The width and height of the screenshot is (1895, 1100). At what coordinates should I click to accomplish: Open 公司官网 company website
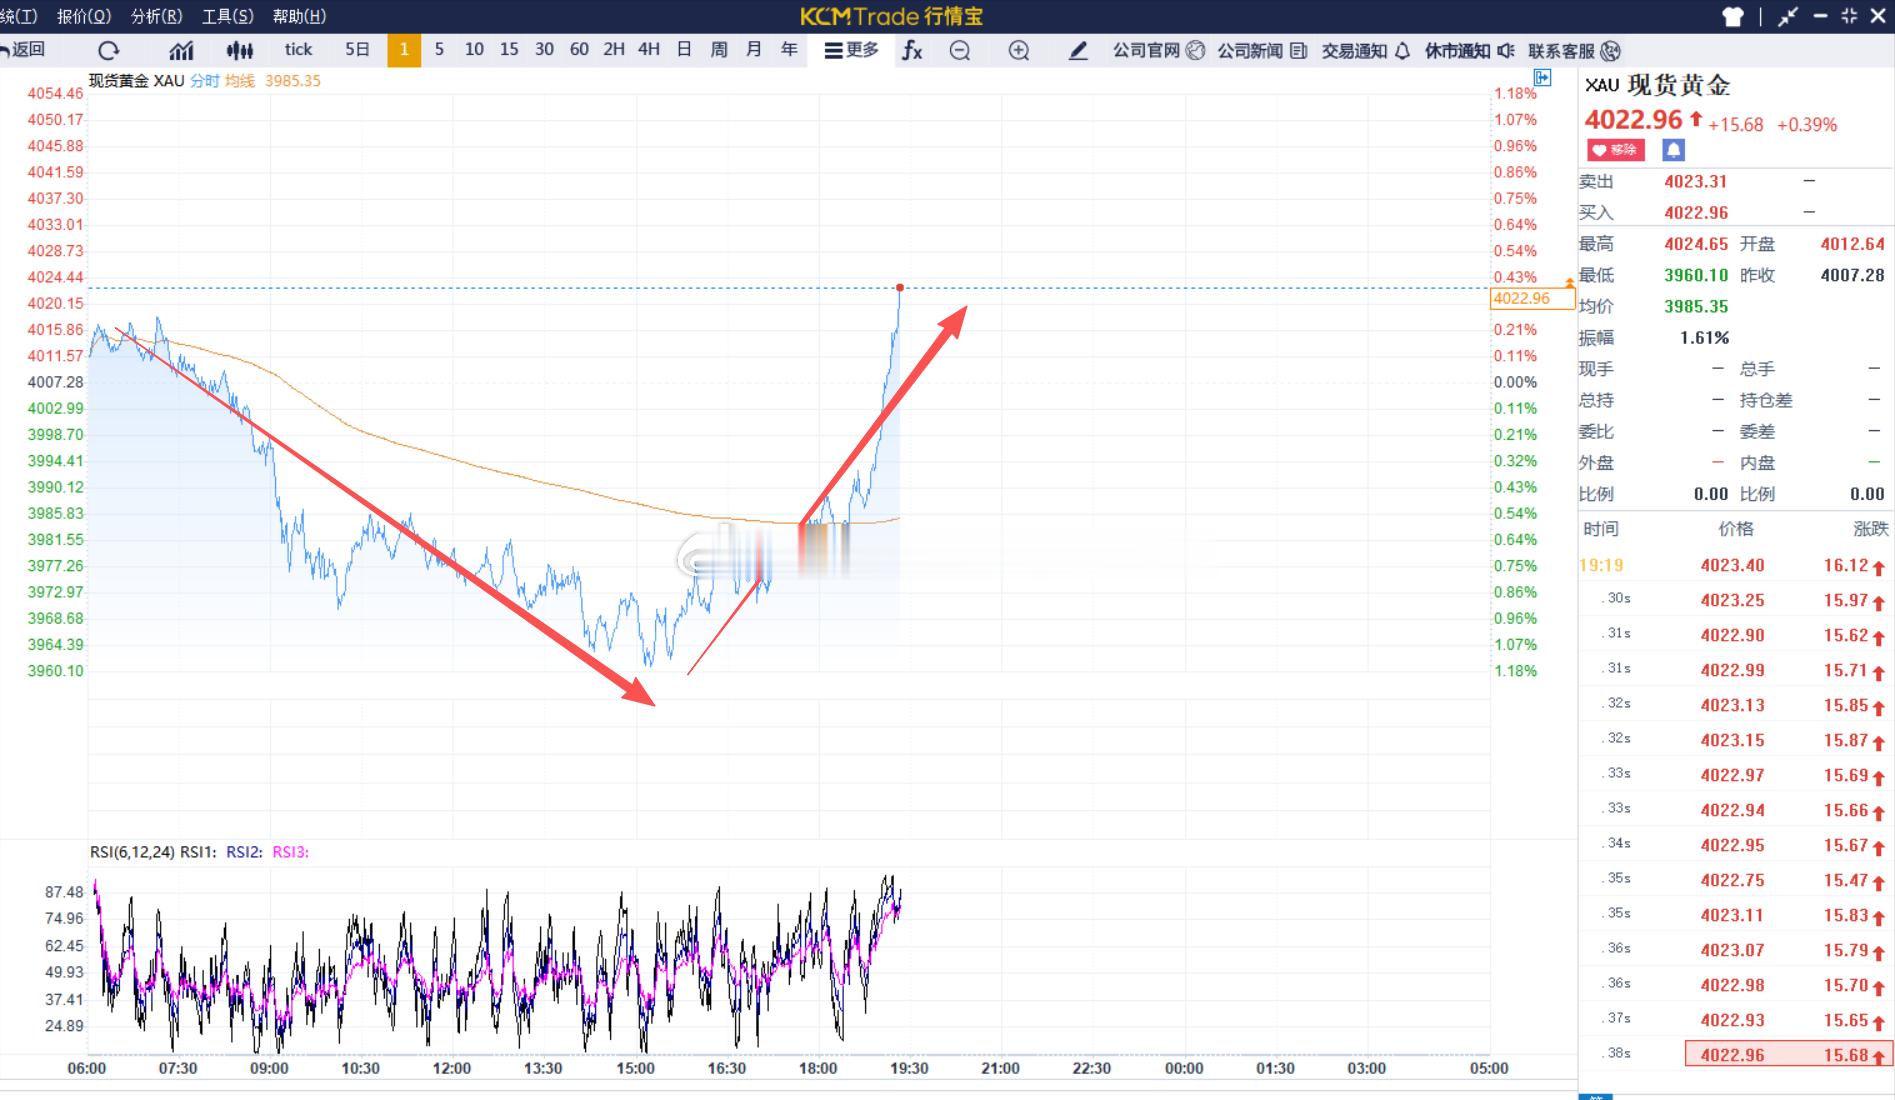pyautogui.click(x=1159, y=51)
